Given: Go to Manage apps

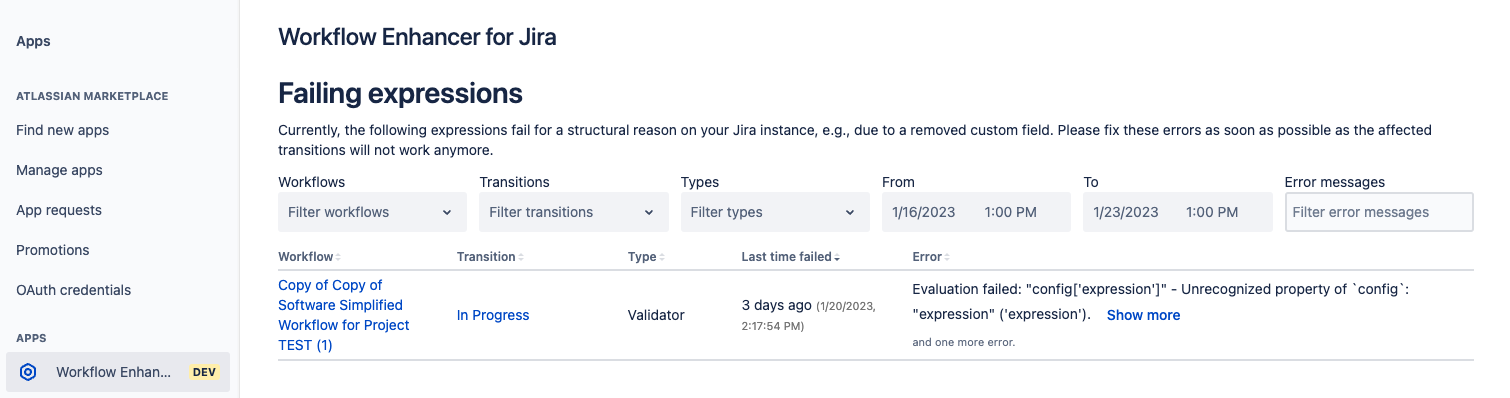Looking at the screenshot, I should [x=59, y=170].
